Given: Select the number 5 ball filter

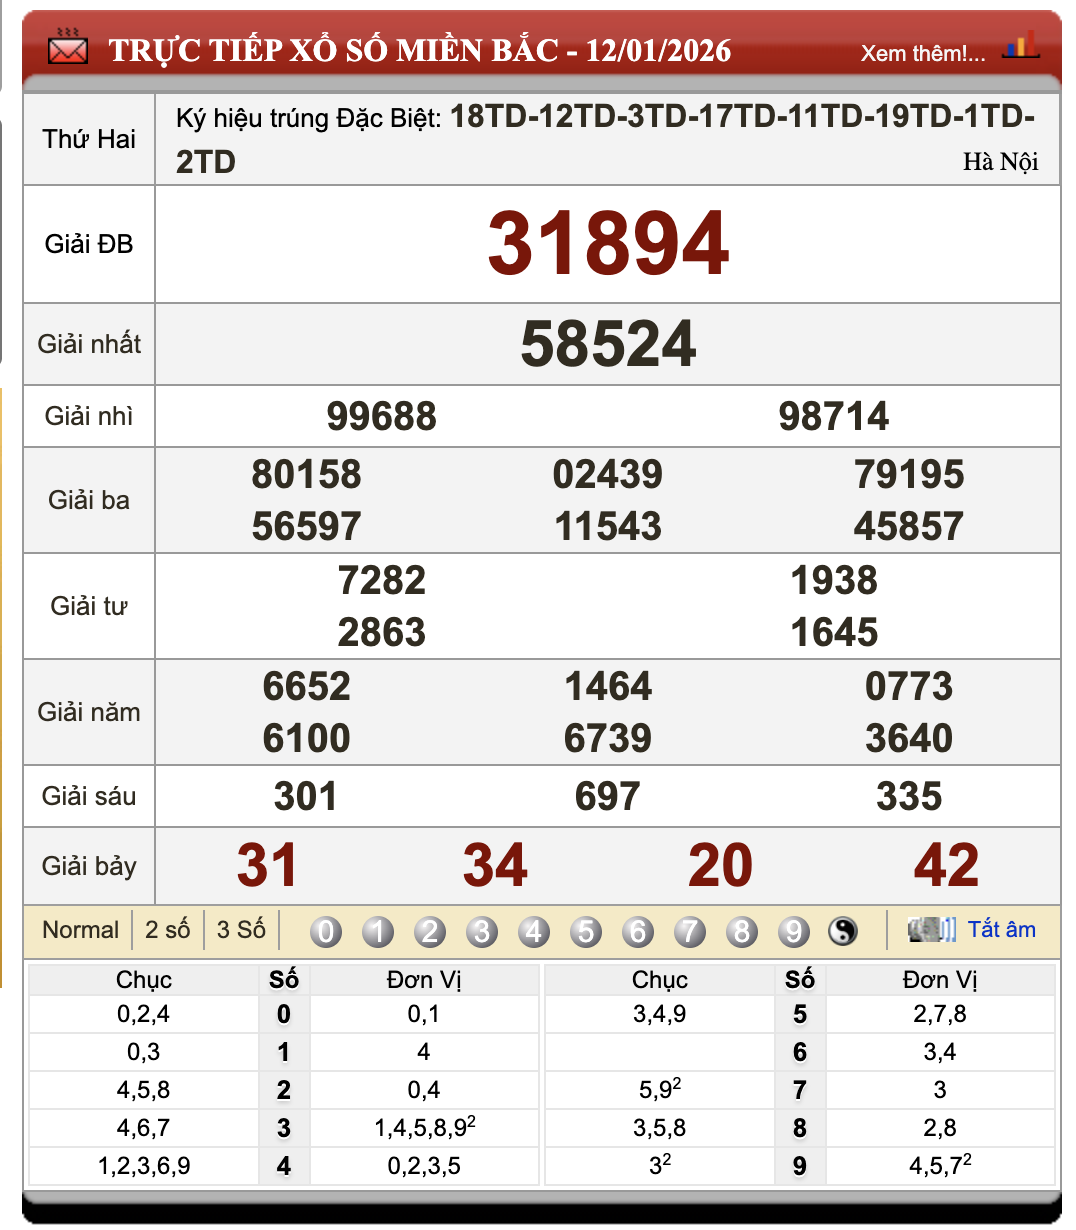Looking at the screenshot, I should pyautogui.click(x=586, y=932).
